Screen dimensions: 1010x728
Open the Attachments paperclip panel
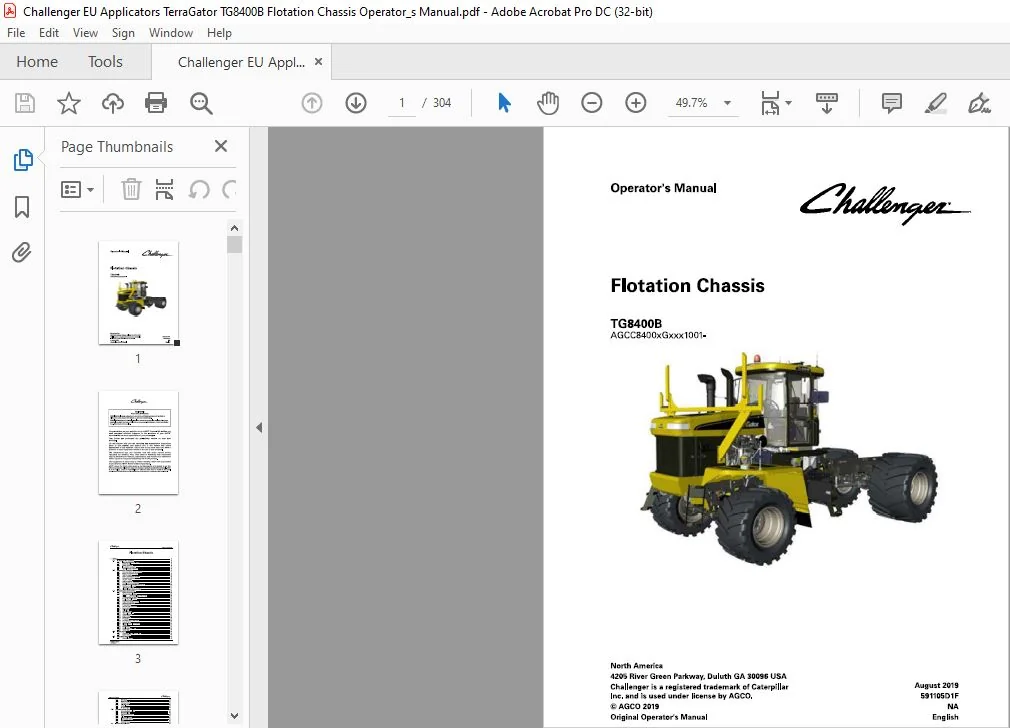[22, 253]
